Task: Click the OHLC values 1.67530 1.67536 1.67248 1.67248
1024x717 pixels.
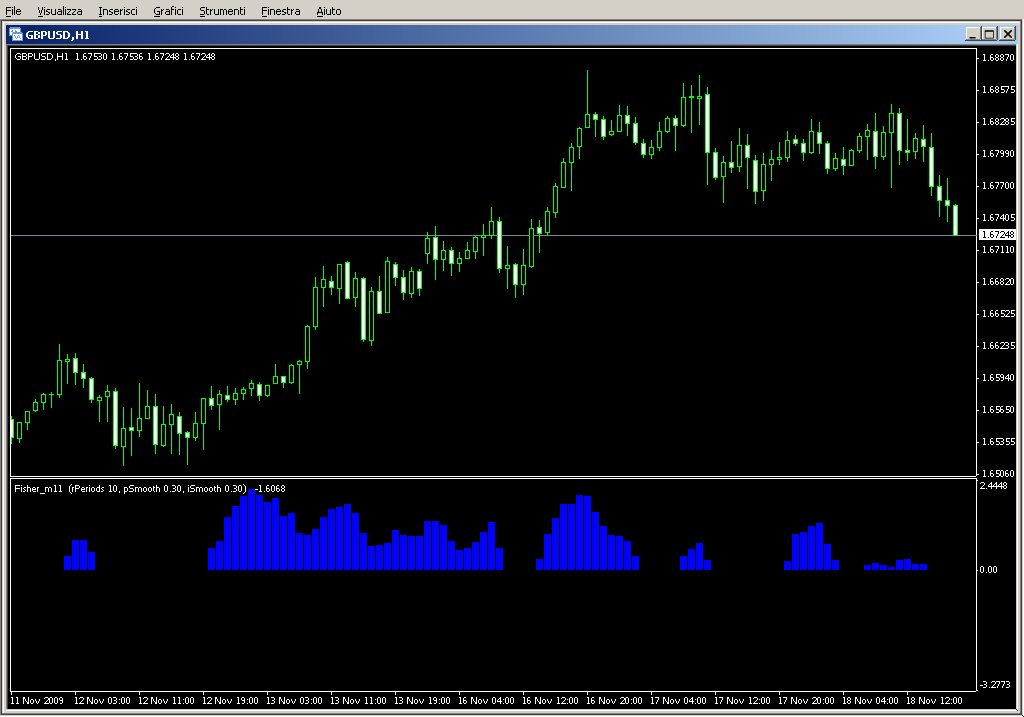Action: [145, 57]
